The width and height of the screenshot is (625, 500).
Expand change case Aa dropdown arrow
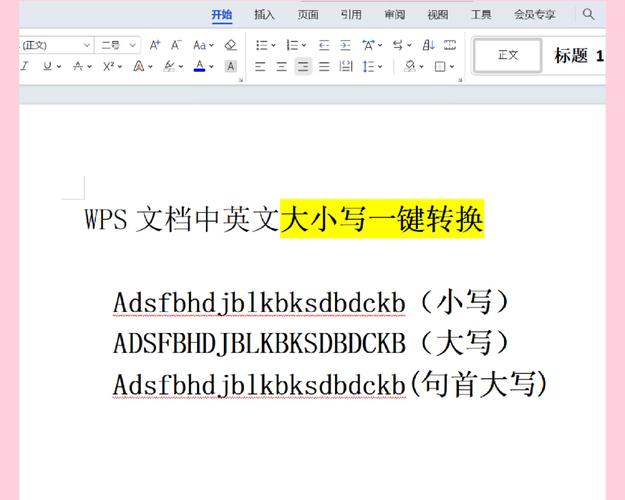pos(211,45)
